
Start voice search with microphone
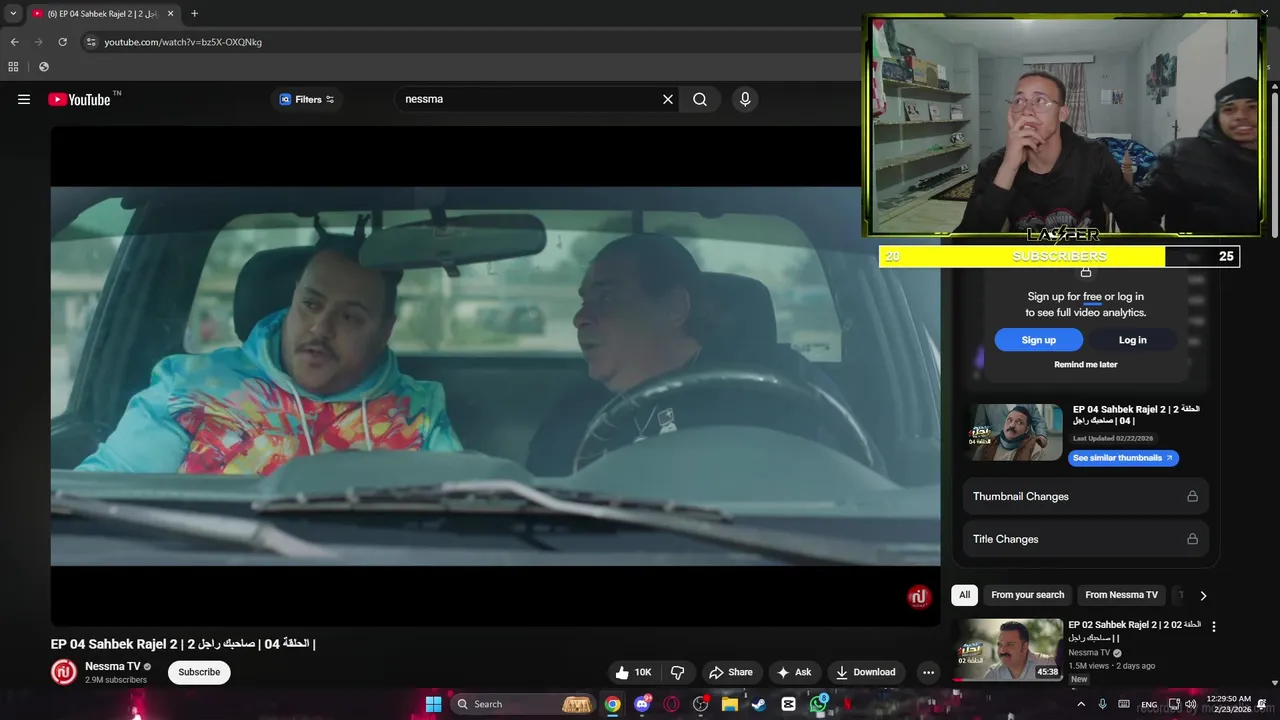744,99
